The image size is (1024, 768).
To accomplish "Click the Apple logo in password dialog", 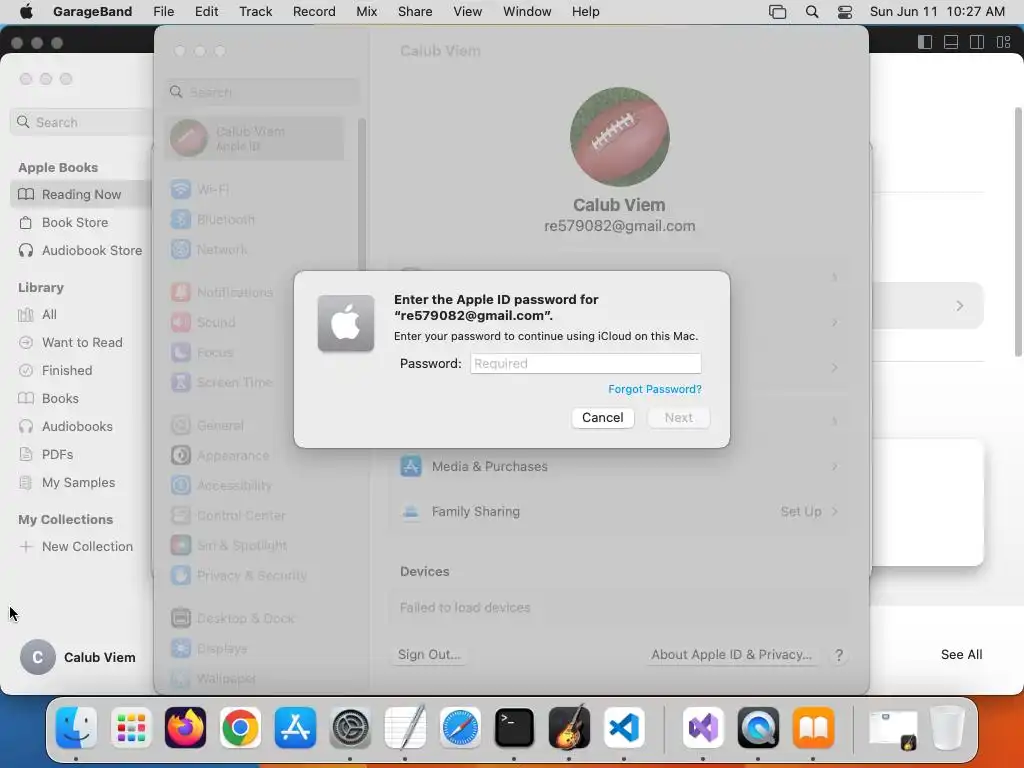I will click(x=346, y=323).
